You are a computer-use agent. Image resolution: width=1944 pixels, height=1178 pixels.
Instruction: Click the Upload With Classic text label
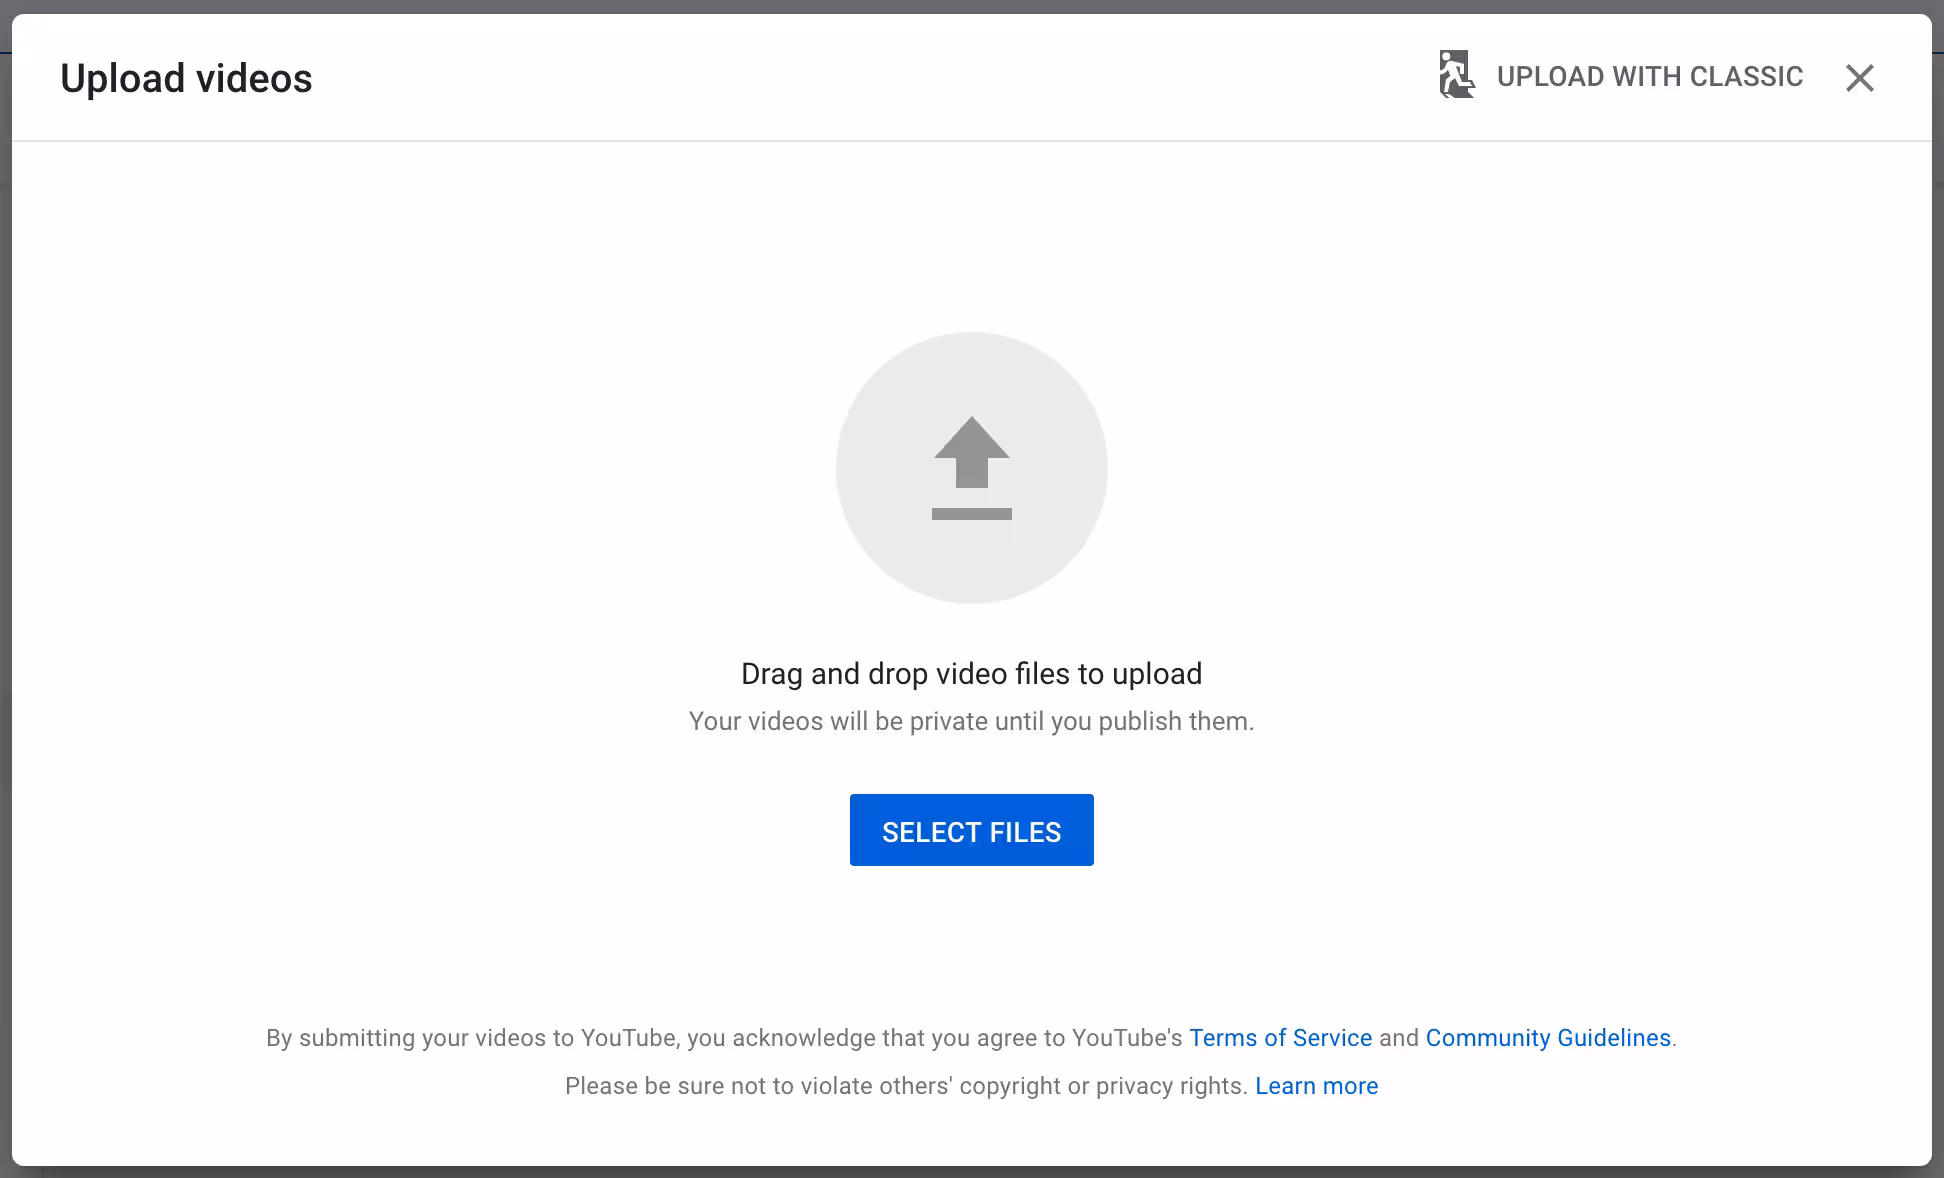click(1649, 77)
